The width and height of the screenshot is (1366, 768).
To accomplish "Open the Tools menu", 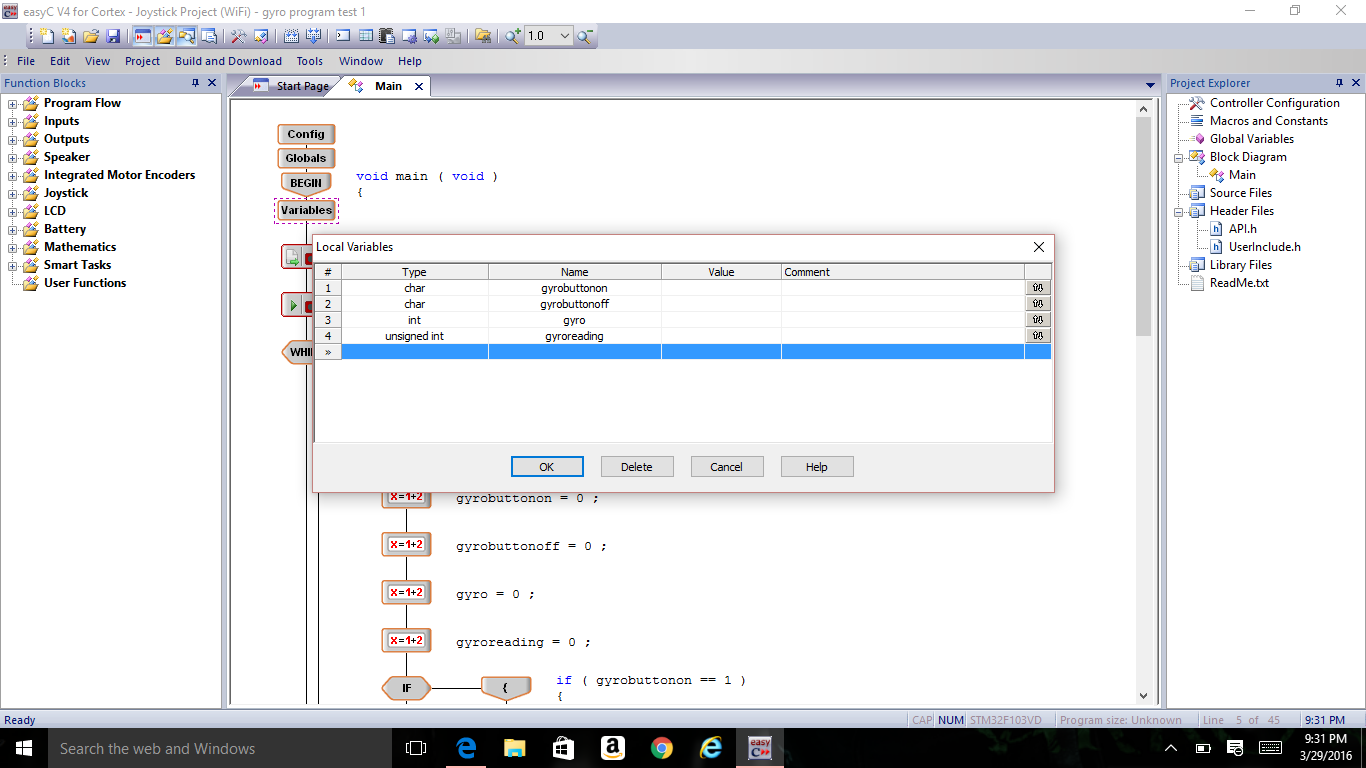I will pos(310,61).
